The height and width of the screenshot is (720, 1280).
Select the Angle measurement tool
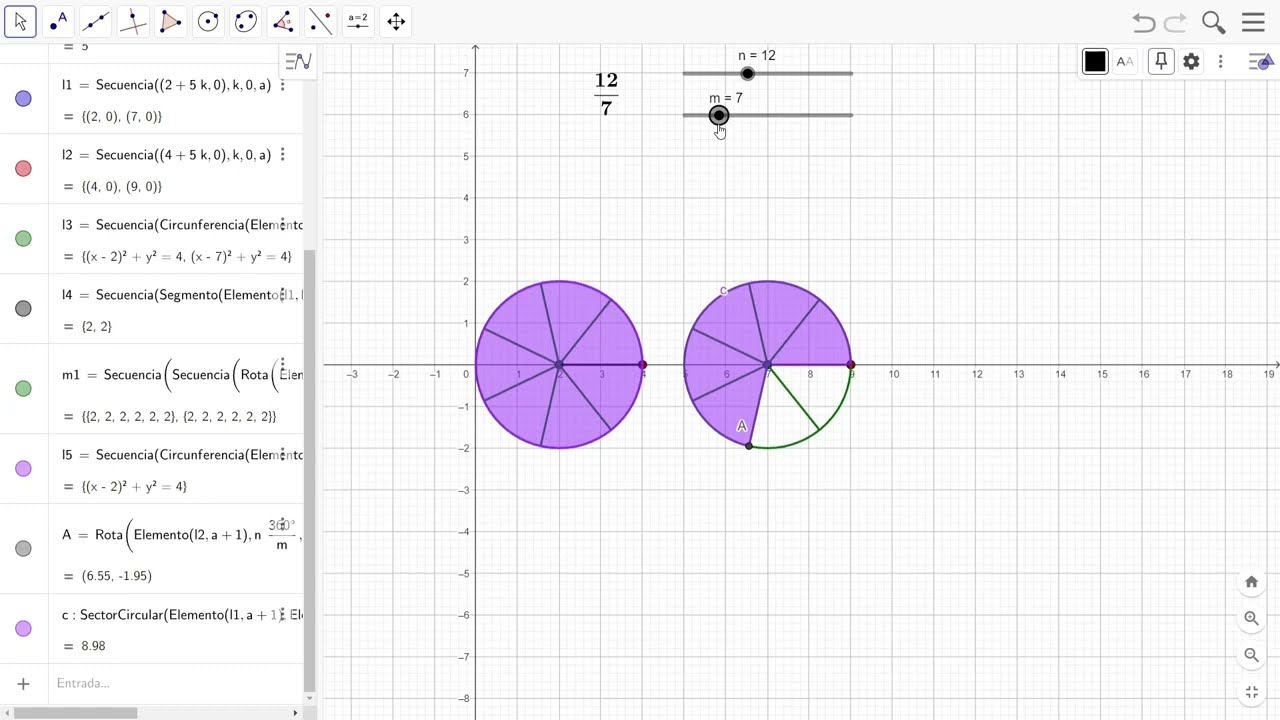click(283, 21)
